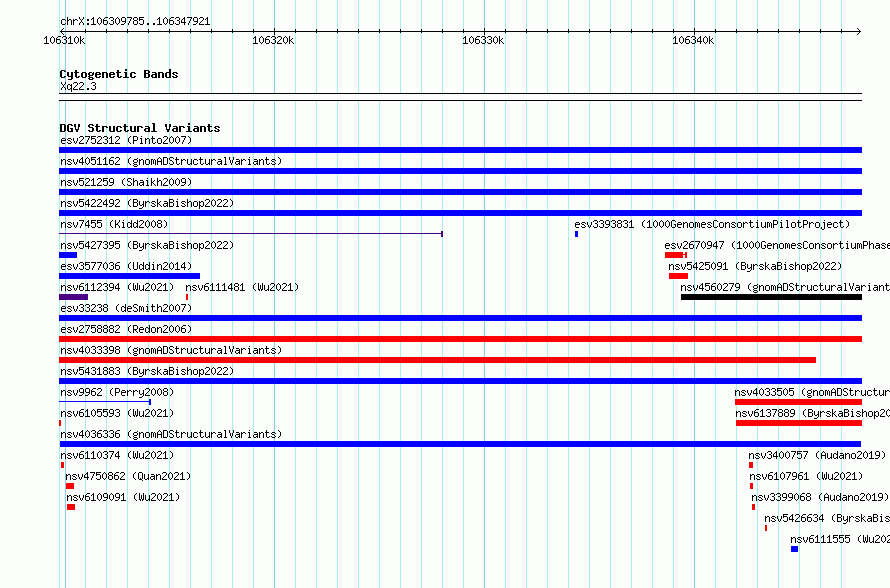890x588 pixels.
Task: Click the blue nsv4036336 bar
Action: (x=460, y=444)
